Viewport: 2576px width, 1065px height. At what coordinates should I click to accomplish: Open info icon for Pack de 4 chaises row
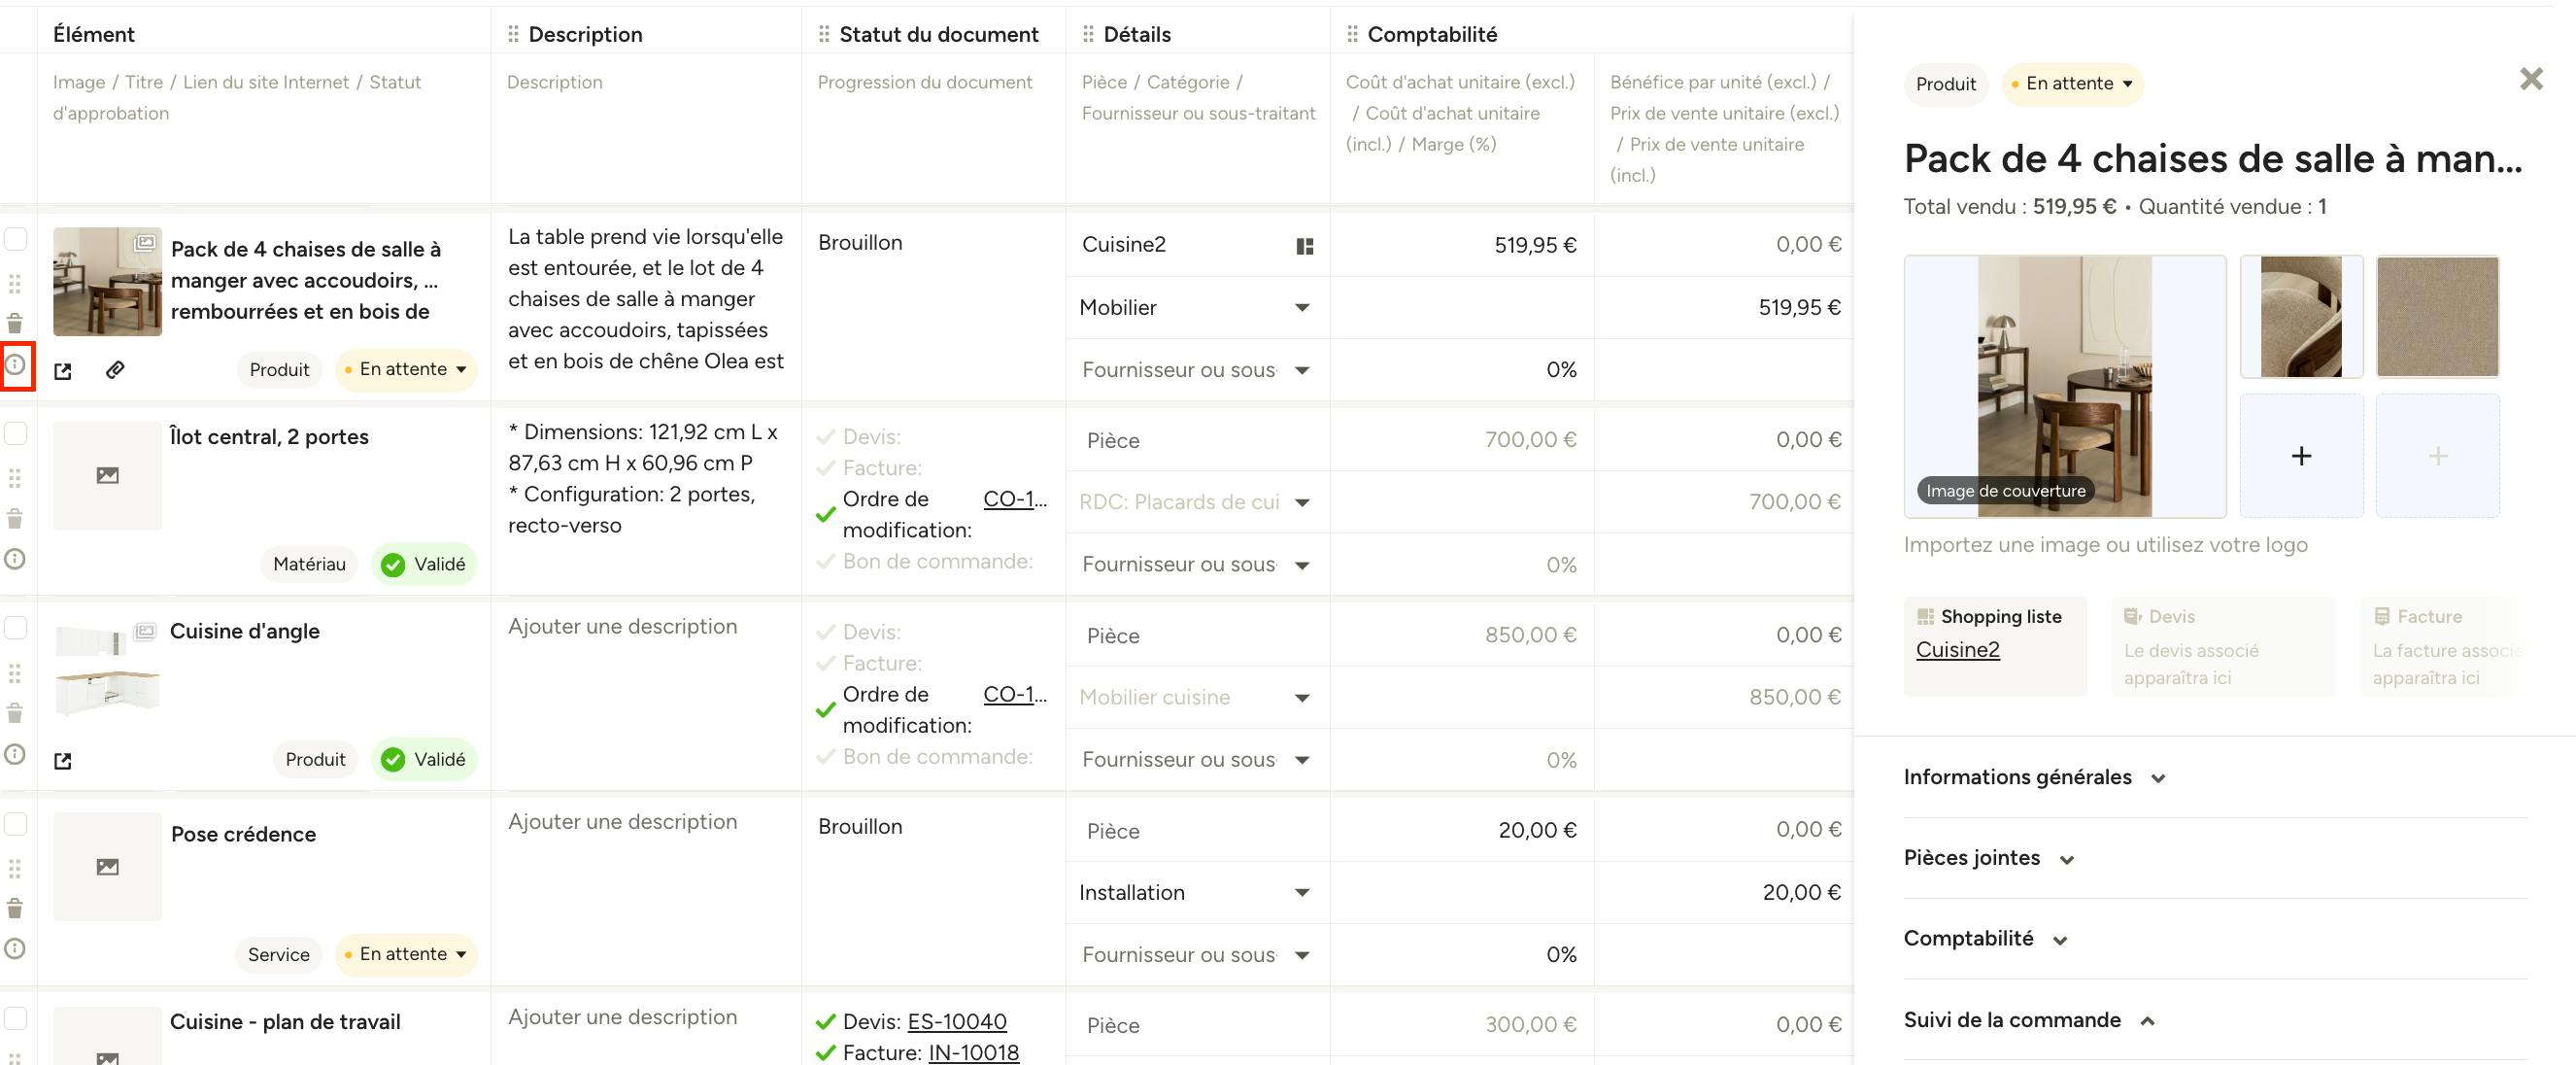pyautogui.click(x=15, y=365)
